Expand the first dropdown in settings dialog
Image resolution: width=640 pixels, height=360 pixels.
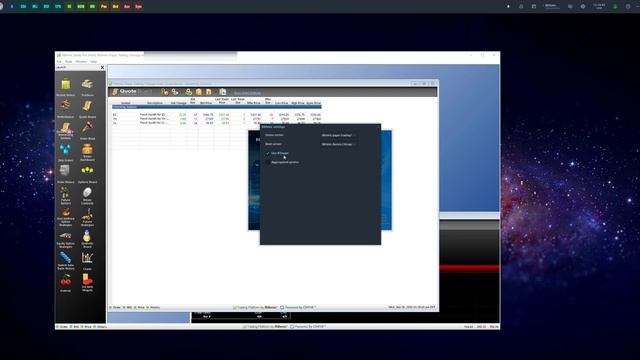tap(338, 135)
